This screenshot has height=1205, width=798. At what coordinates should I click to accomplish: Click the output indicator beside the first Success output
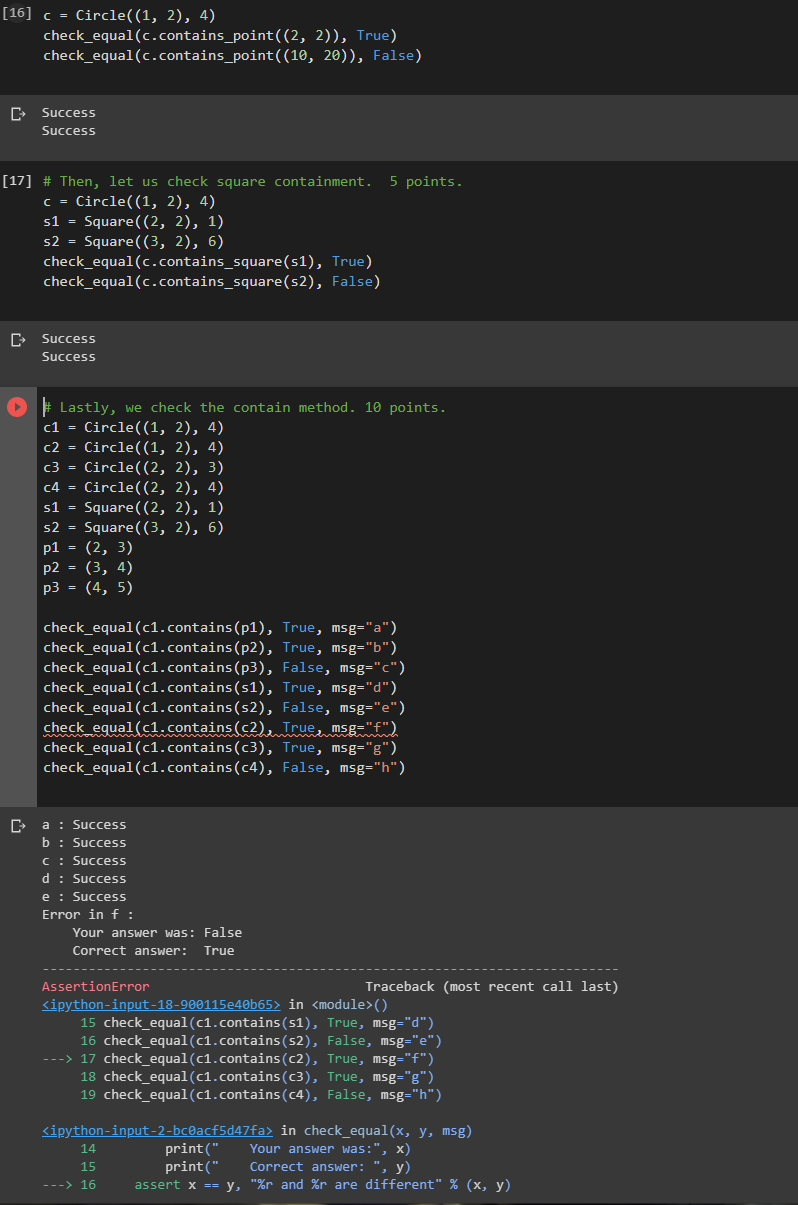[17, 112]
